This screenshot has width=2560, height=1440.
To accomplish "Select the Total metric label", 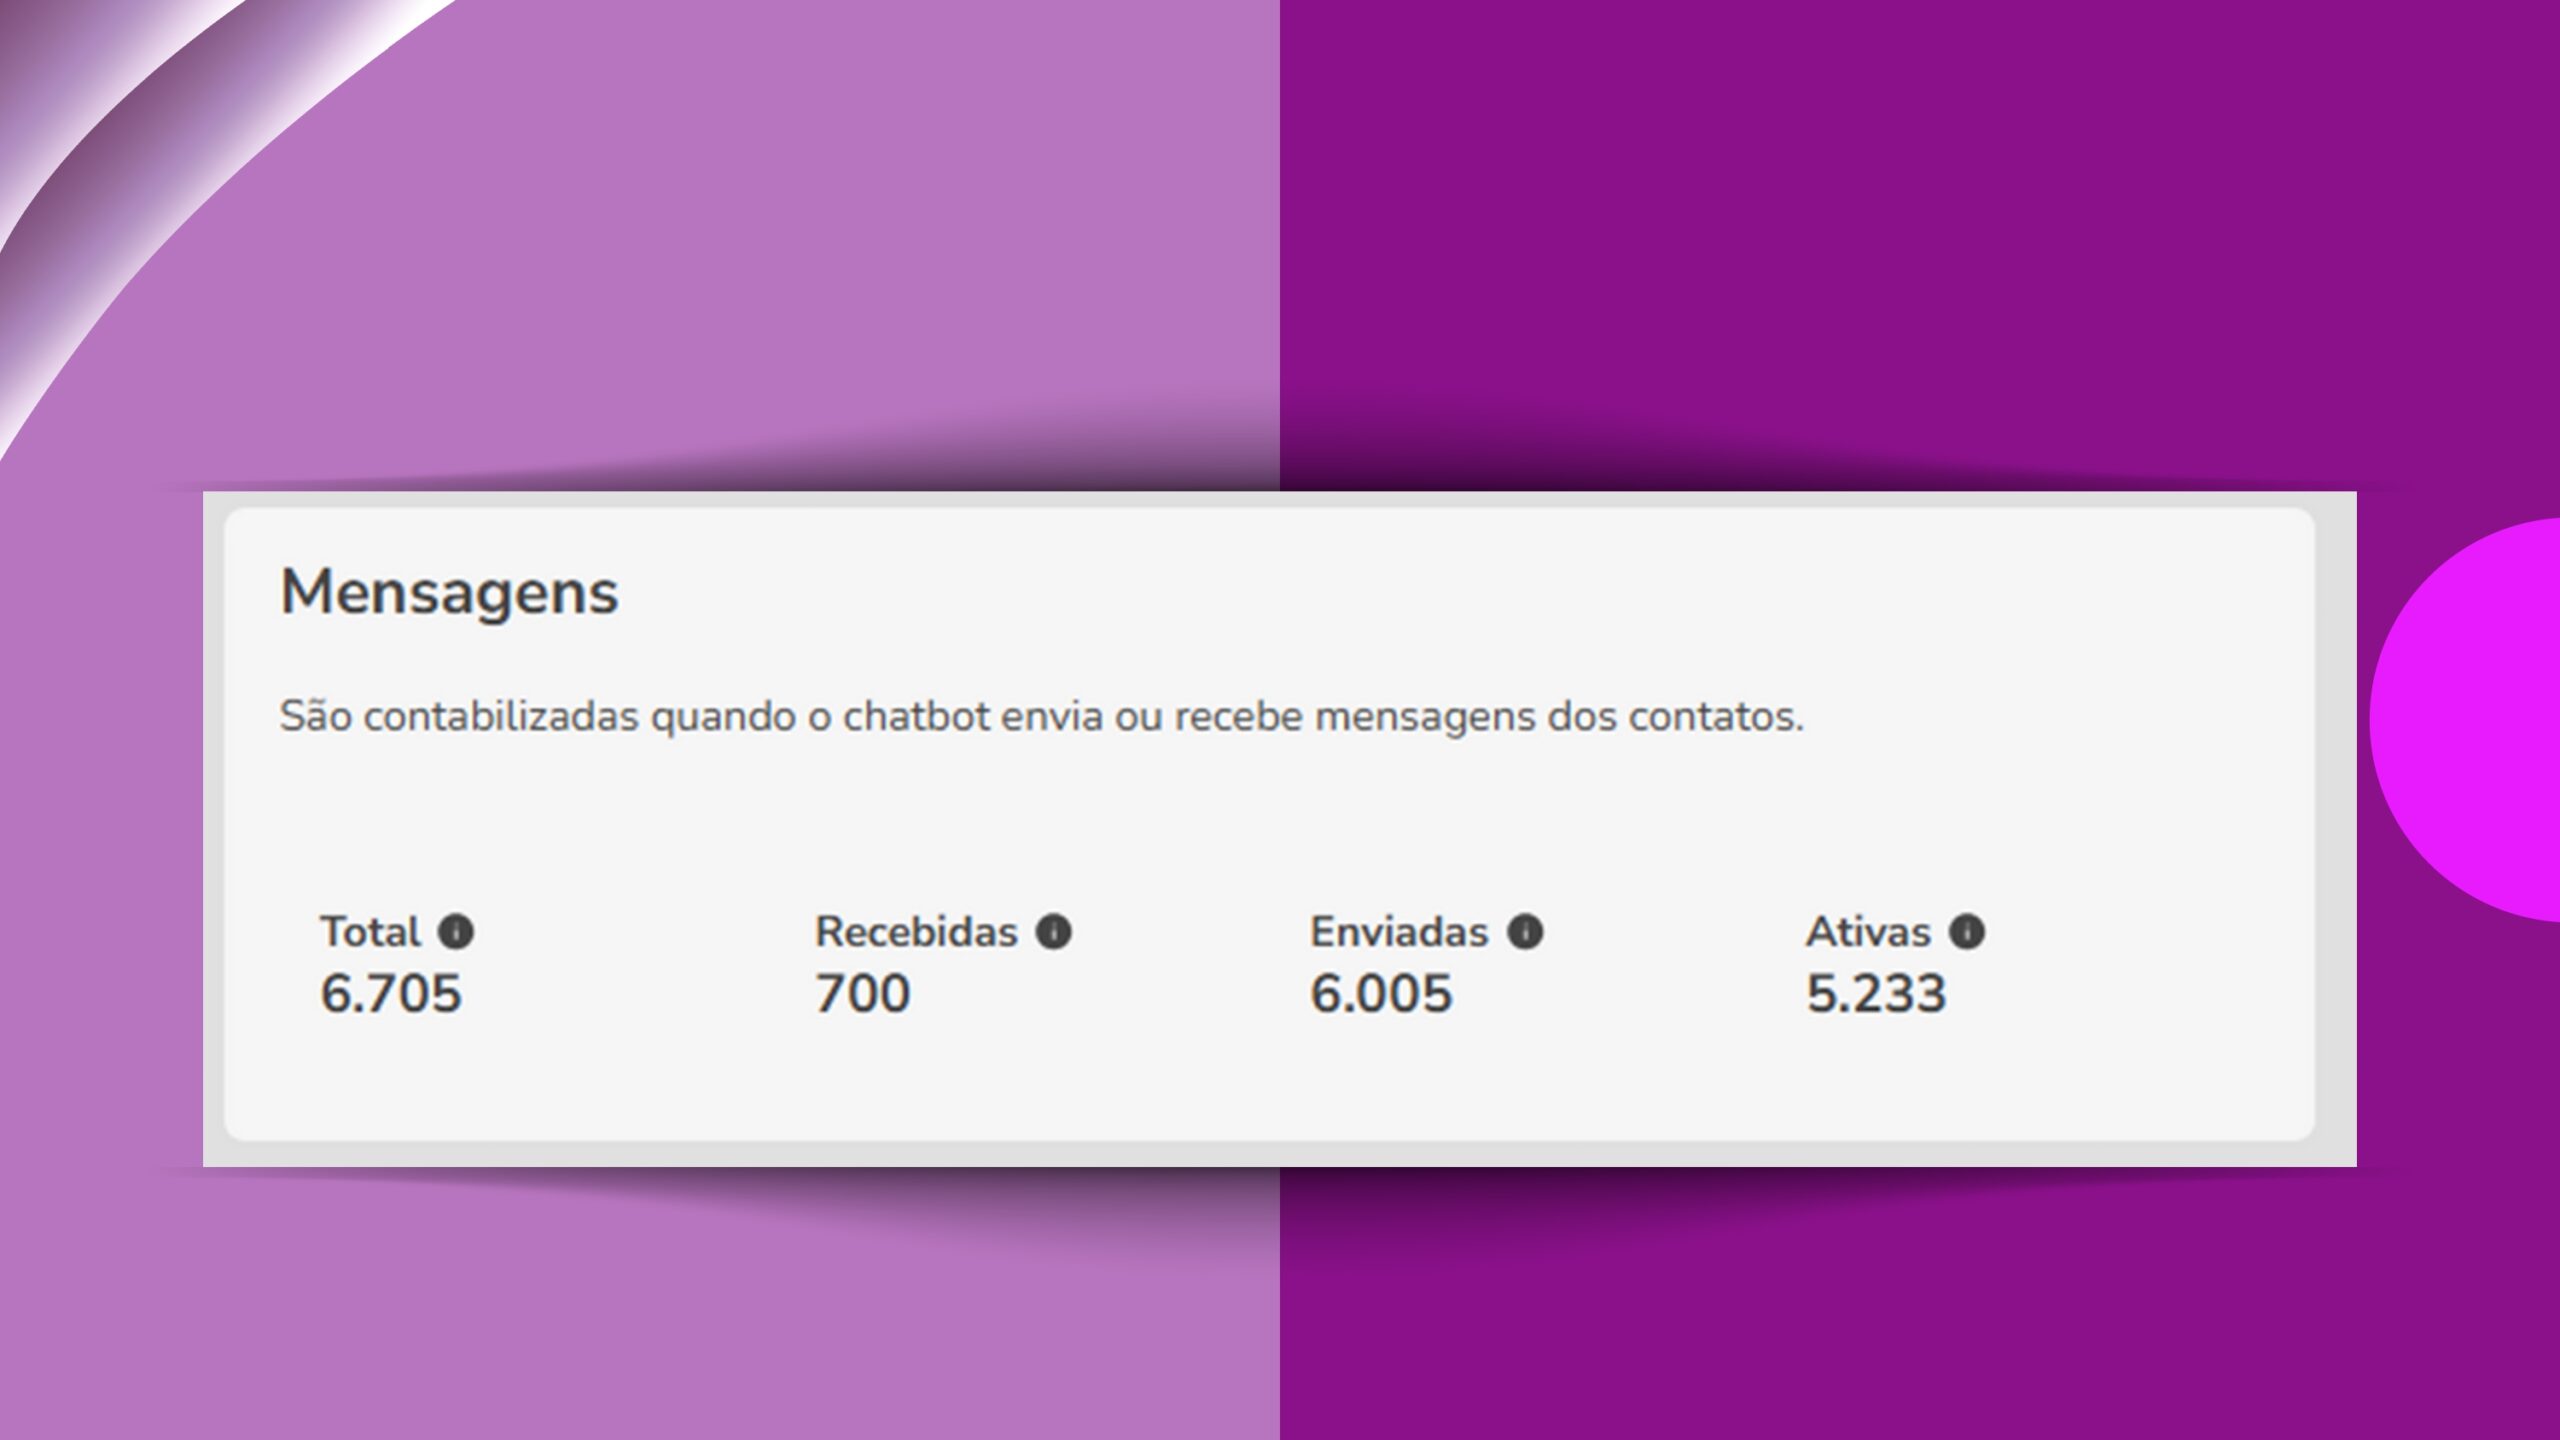I will 370,932.
